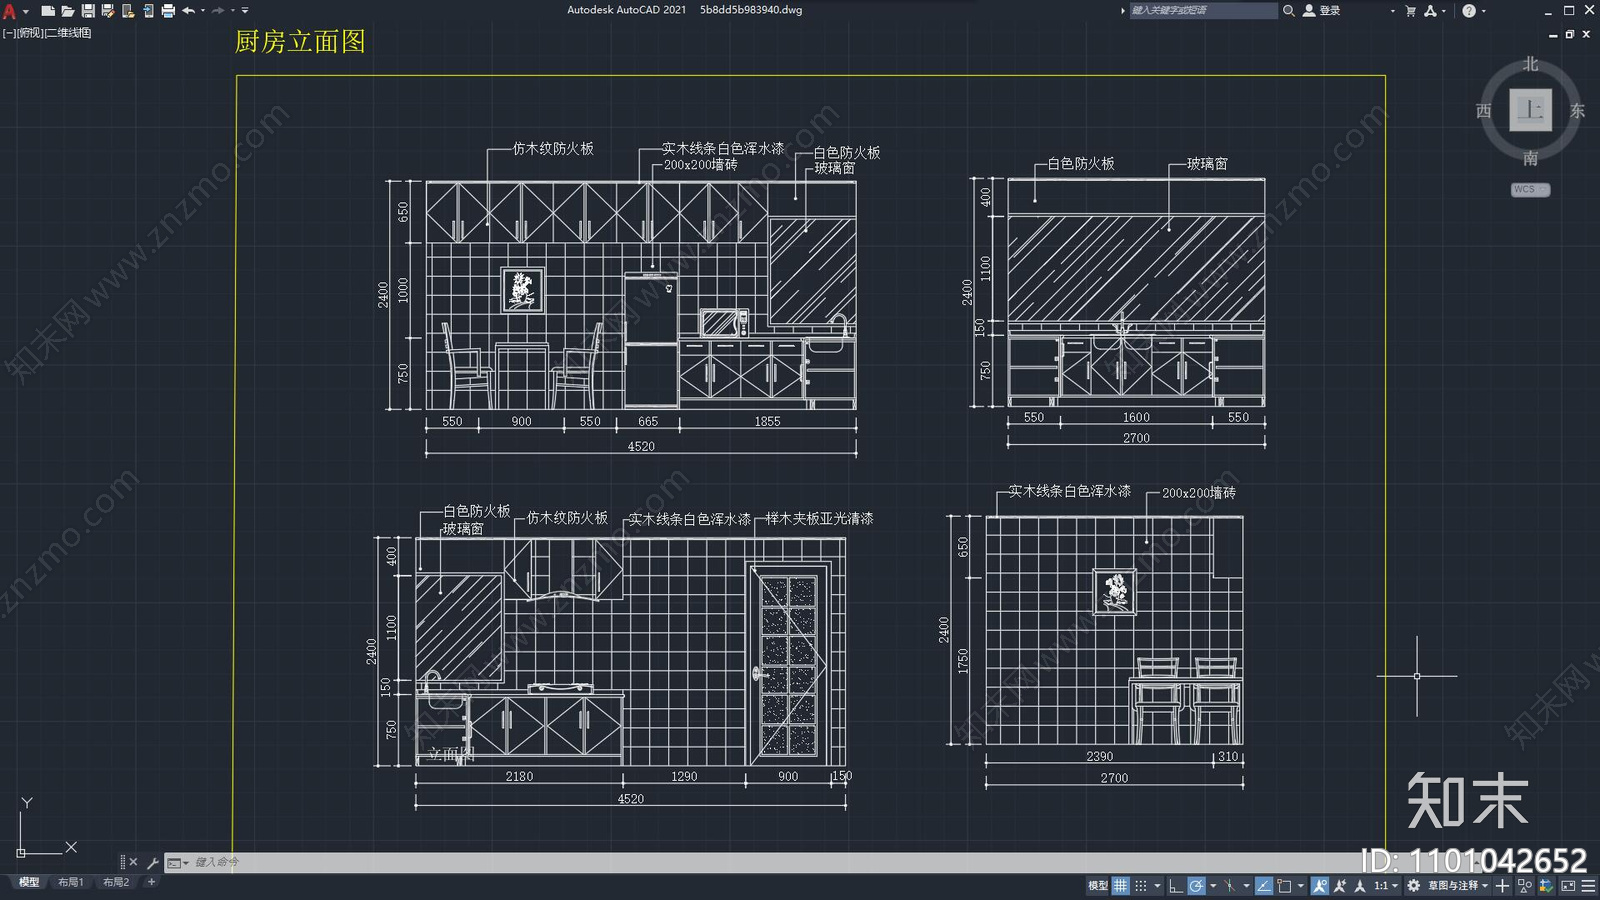The height and width of the screenshot is (900, 1600).
Task: Click the keyword search input field
Action: pos(1203,10)
